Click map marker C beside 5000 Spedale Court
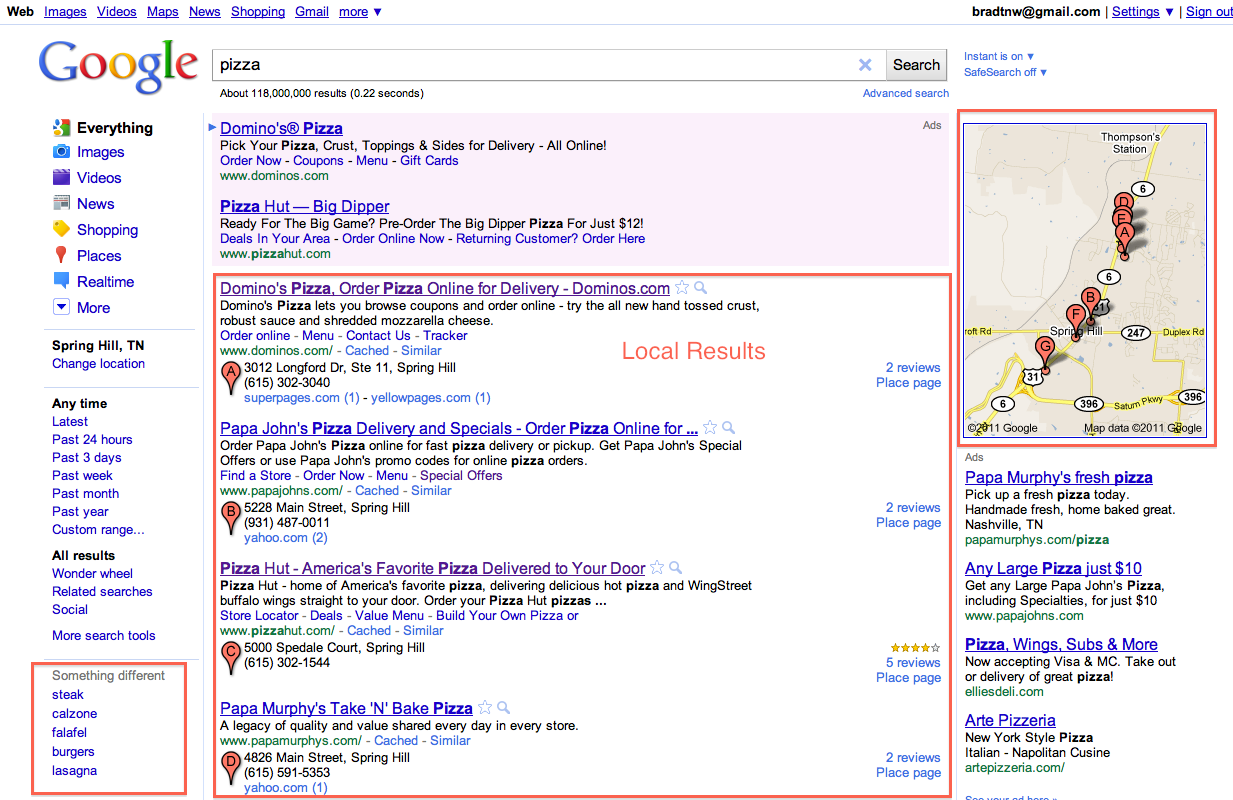Screen dimensions: 1233x800 [x=232, y=660]
